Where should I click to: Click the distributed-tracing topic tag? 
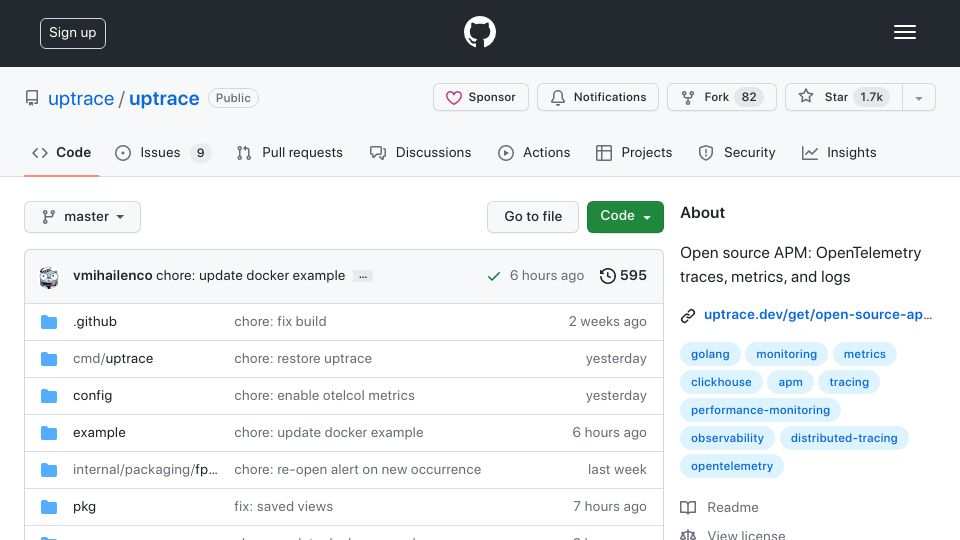[844, 438]
